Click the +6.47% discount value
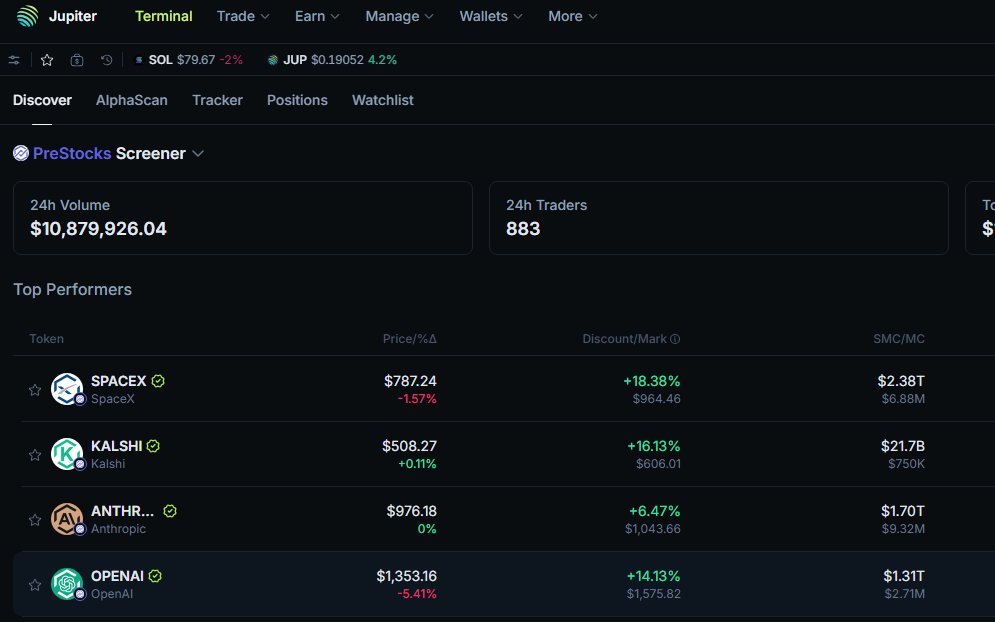 (x=654, y=511)
